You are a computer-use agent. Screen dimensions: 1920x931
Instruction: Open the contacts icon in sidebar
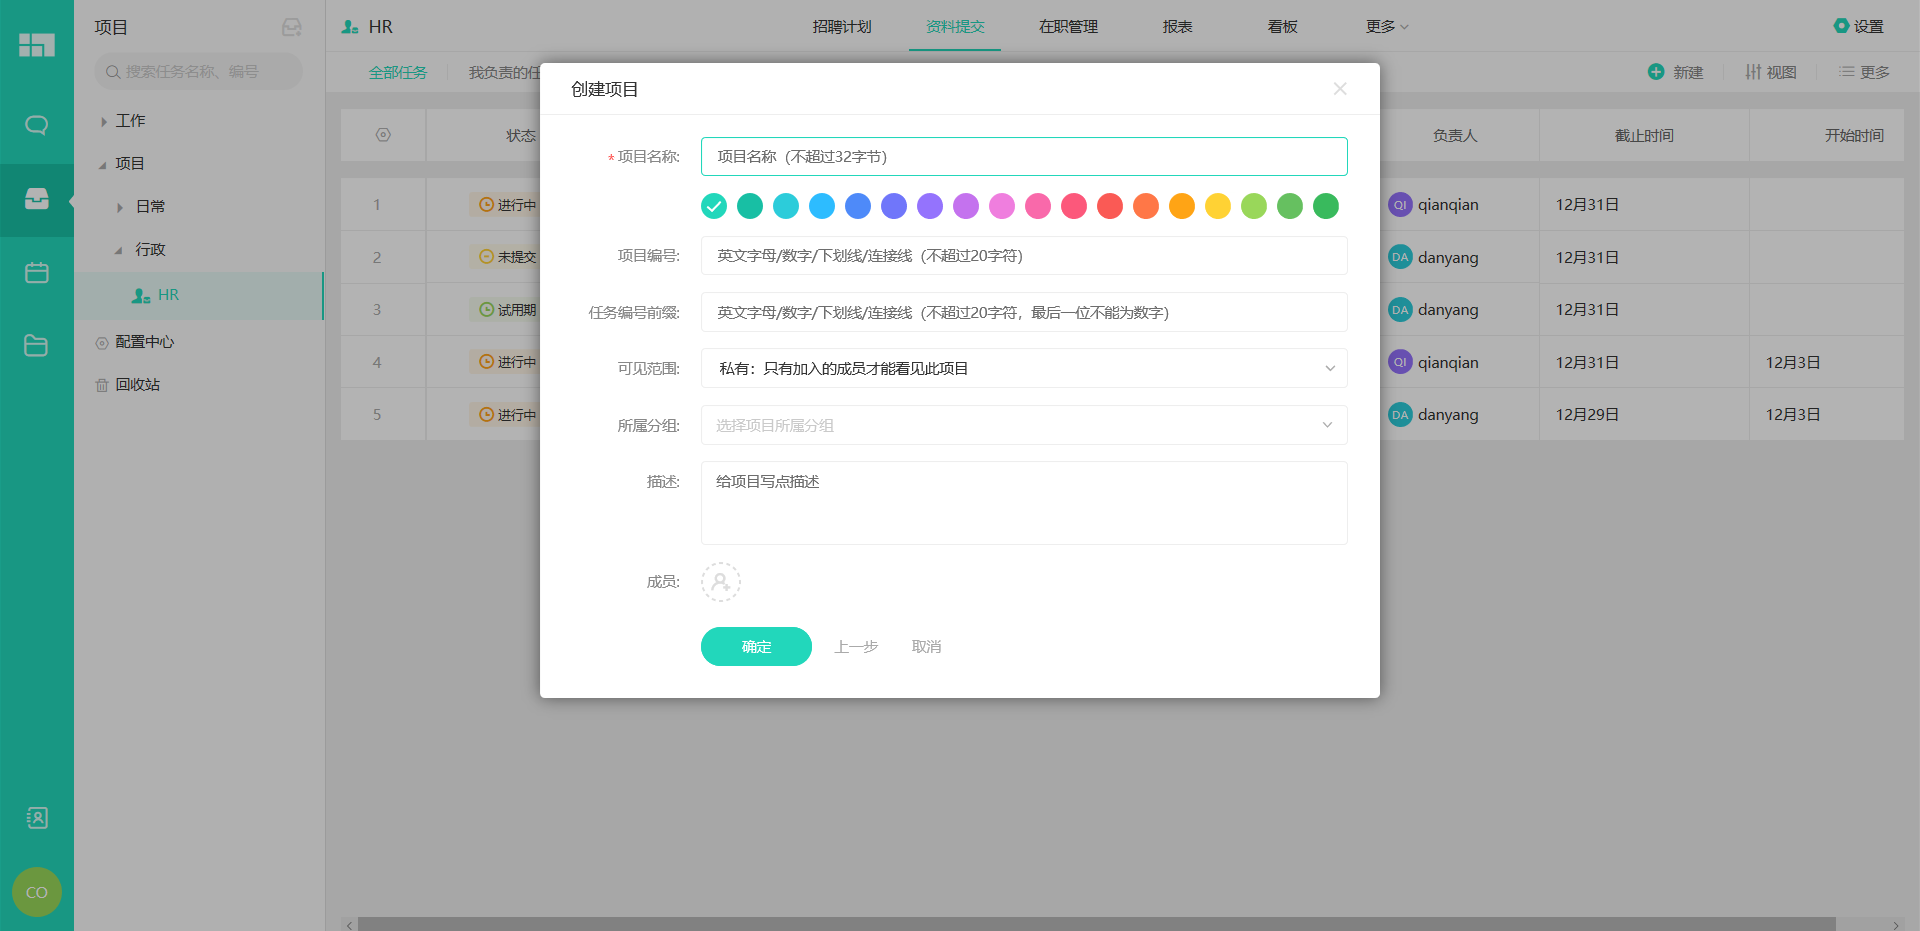tap(37, 818)
